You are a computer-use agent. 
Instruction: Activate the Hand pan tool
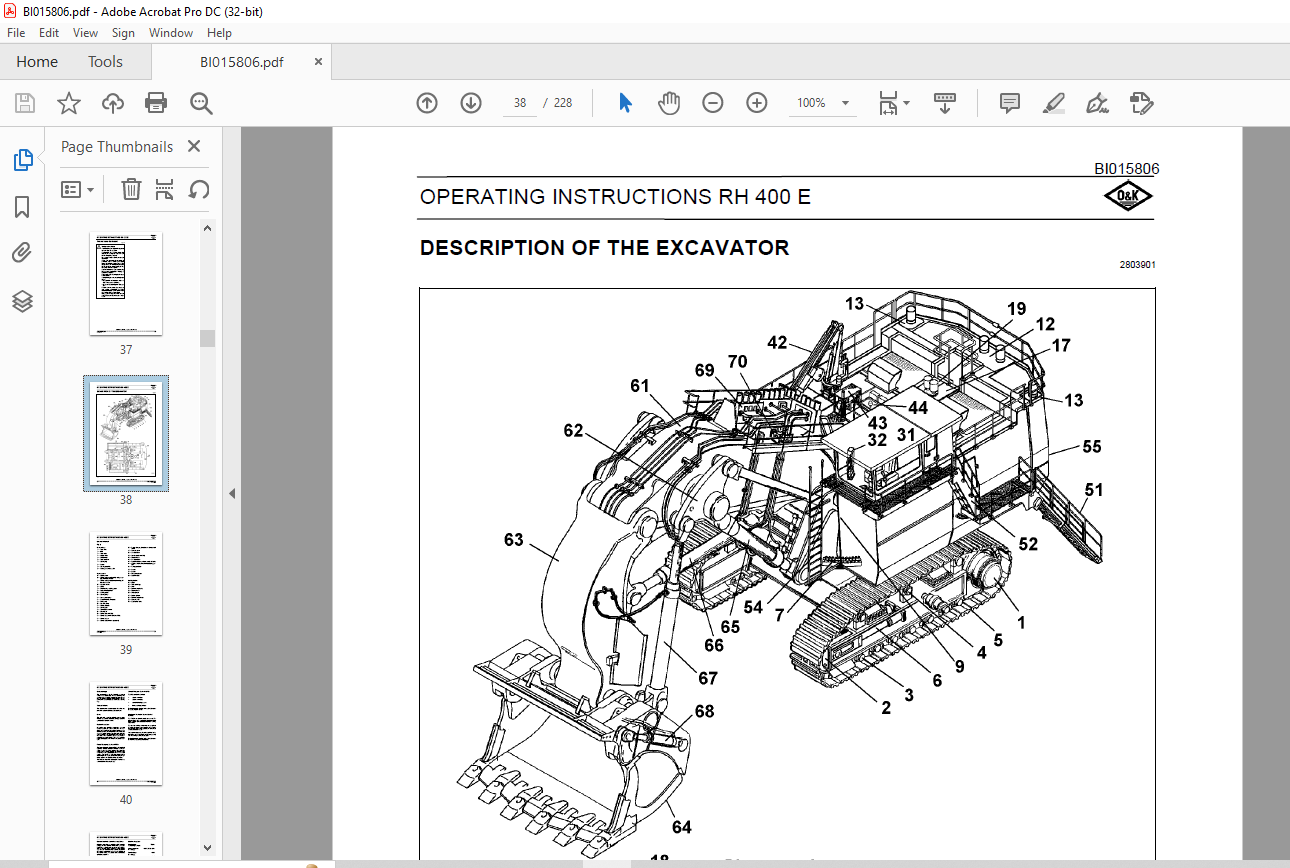pos(669,103)
